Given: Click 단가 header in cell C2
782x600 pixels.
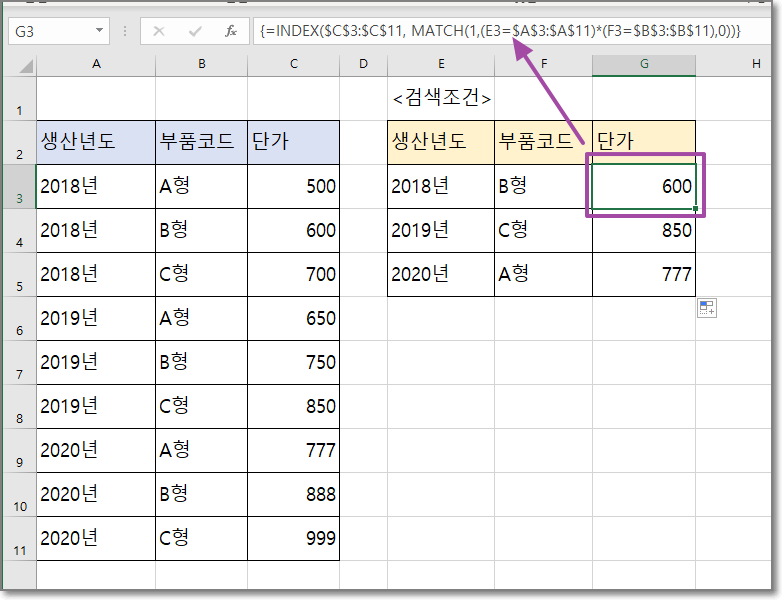Looking at the screenshot, I should pyautogui.click(x=293, y=142).
